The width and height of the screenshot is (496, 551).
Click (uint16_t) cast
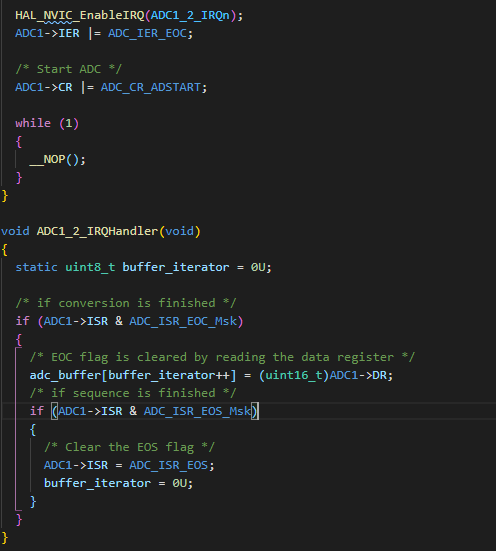pyautogui.click(x=294, y=375)
